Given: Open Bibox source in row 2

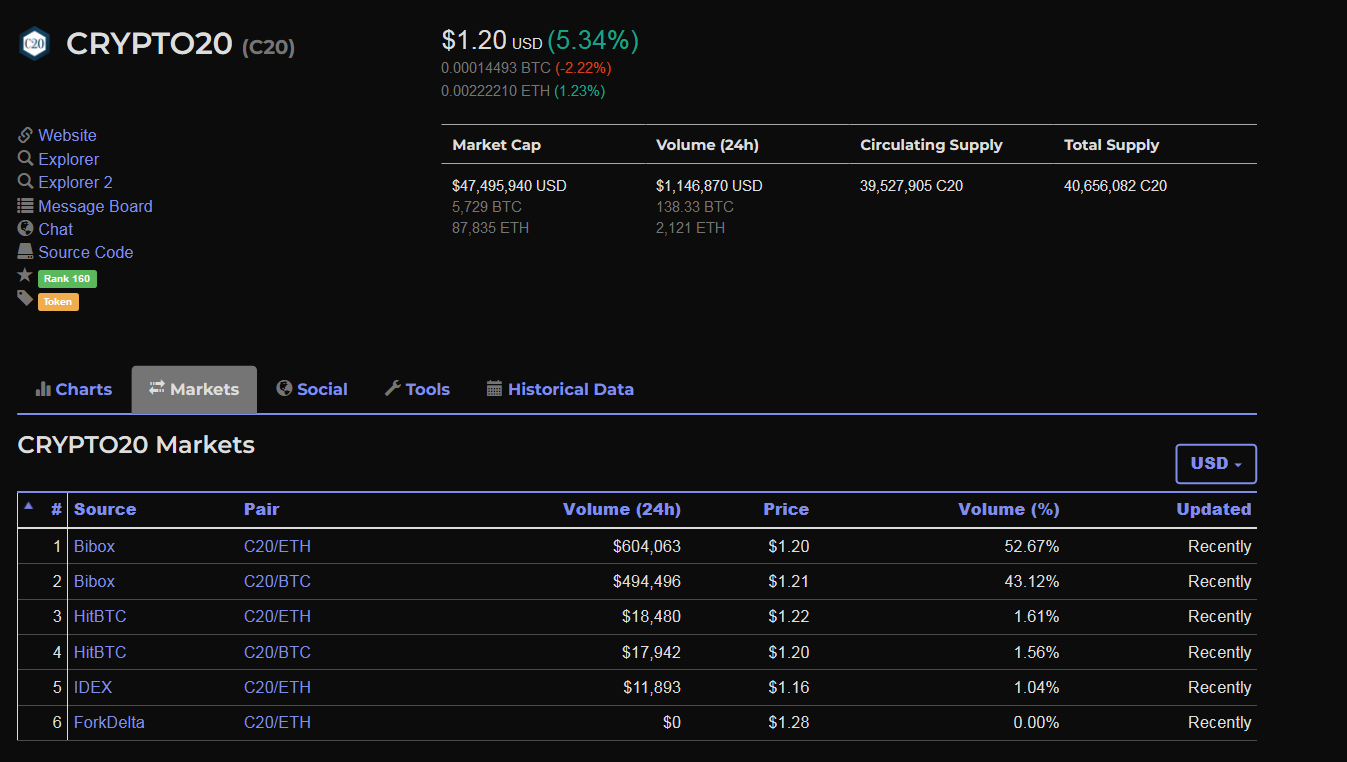Looking at the screenshot, I should 94,581.
